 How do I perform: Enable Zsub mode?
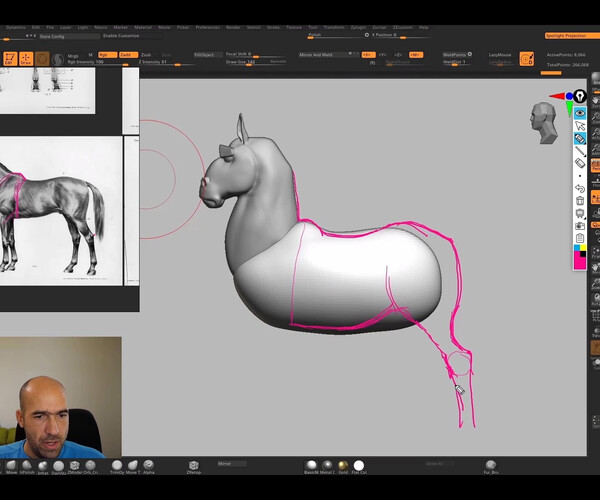click(146, 55)
